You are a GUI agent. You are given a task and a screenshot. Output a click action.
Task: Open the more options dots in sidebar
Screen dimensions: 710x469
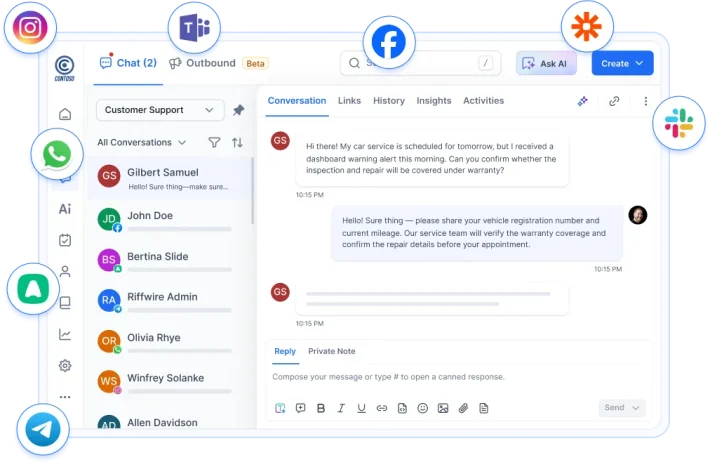tap(65, 397)
